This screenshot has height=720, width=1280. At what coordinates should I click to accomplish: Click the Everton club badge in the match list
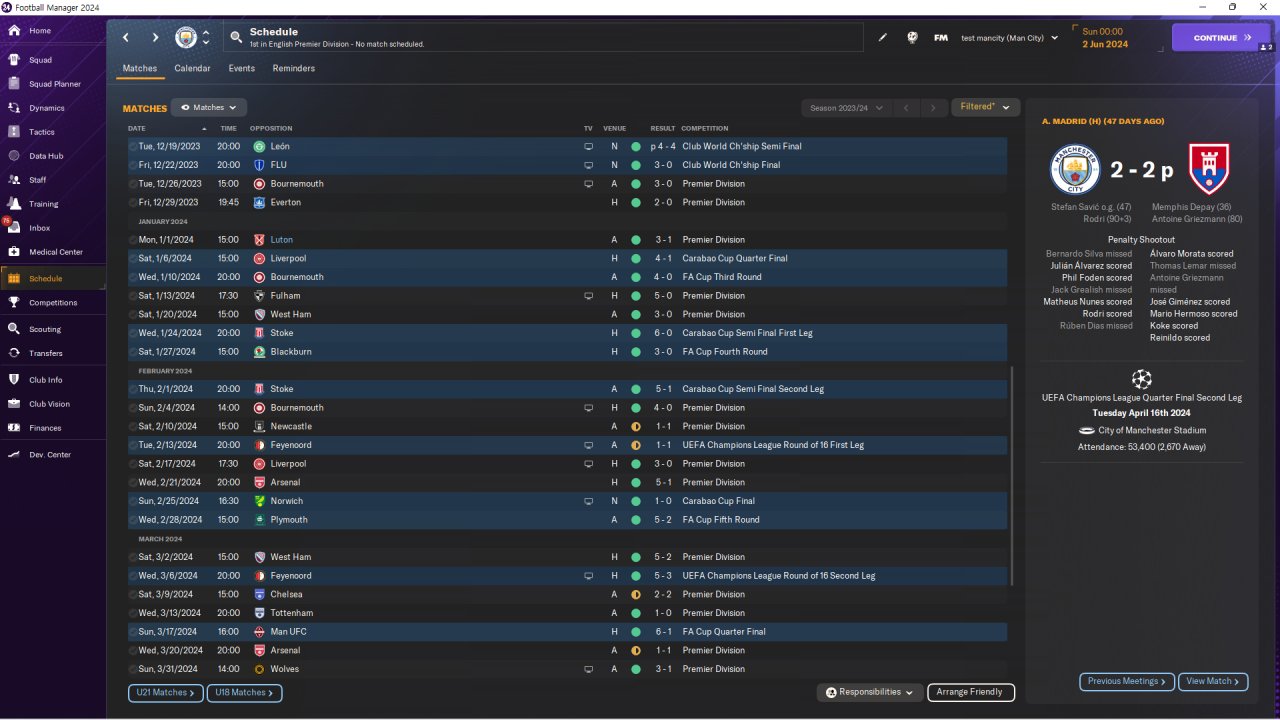tap(259, 202)
